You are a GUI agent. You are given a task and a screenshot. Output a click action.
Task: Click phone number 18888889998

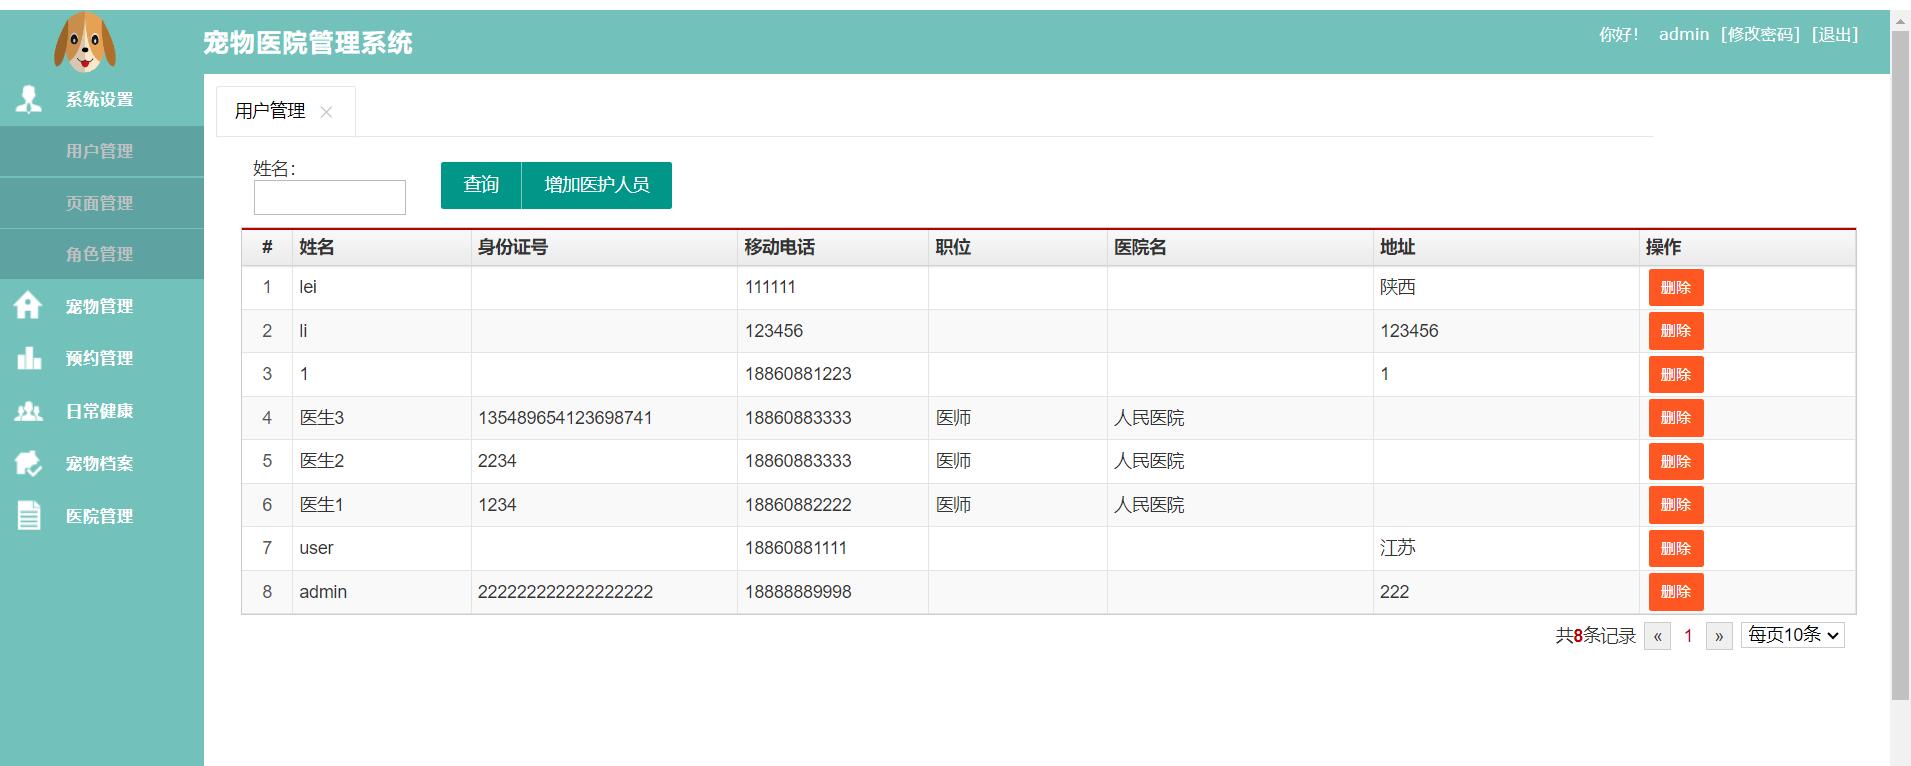click(x=798, y=592)
